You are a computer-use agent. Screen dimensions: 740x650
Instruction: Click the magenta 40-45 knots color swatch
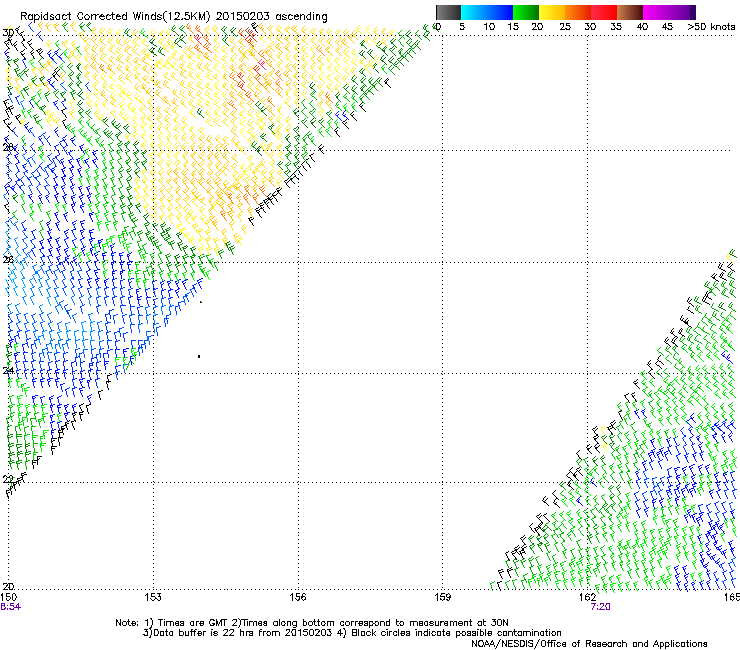point(656,12)
